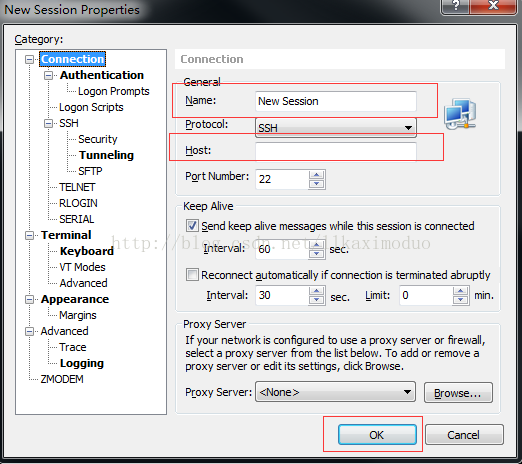This screenshot has height=464, width=522.
Task: Decrease Port Number with down arrow
Action: [x=316, y=184]
